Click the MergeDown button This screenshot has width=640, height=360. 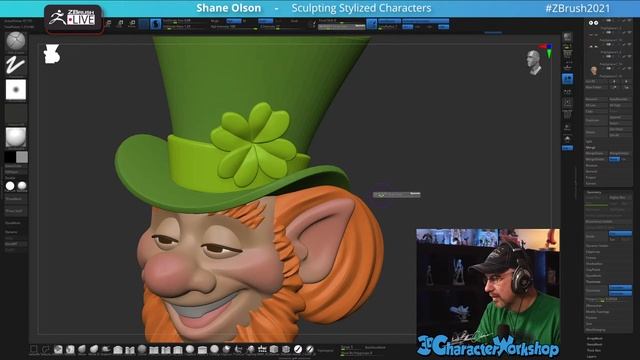click(x=596, y=153)
